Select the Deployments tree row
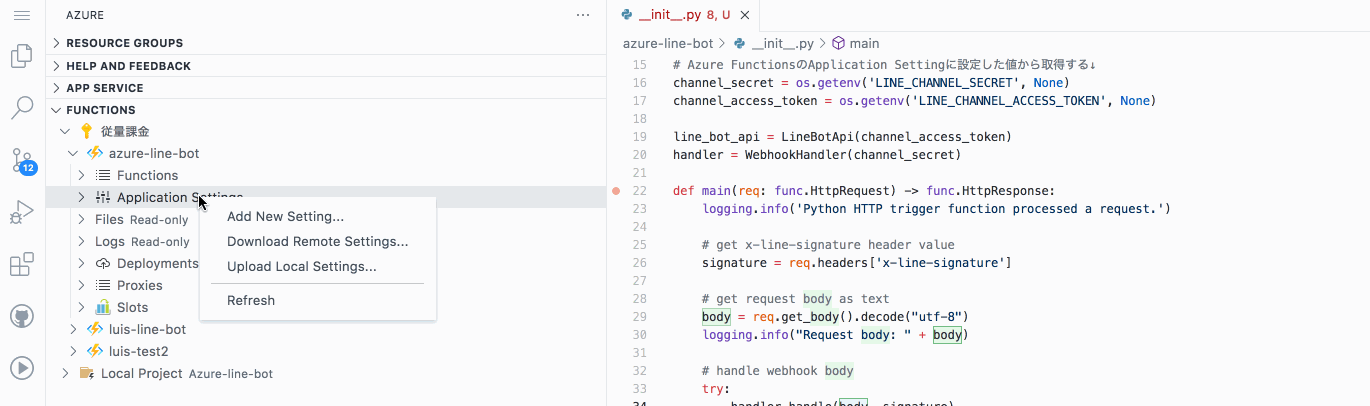 coord(326,263)
